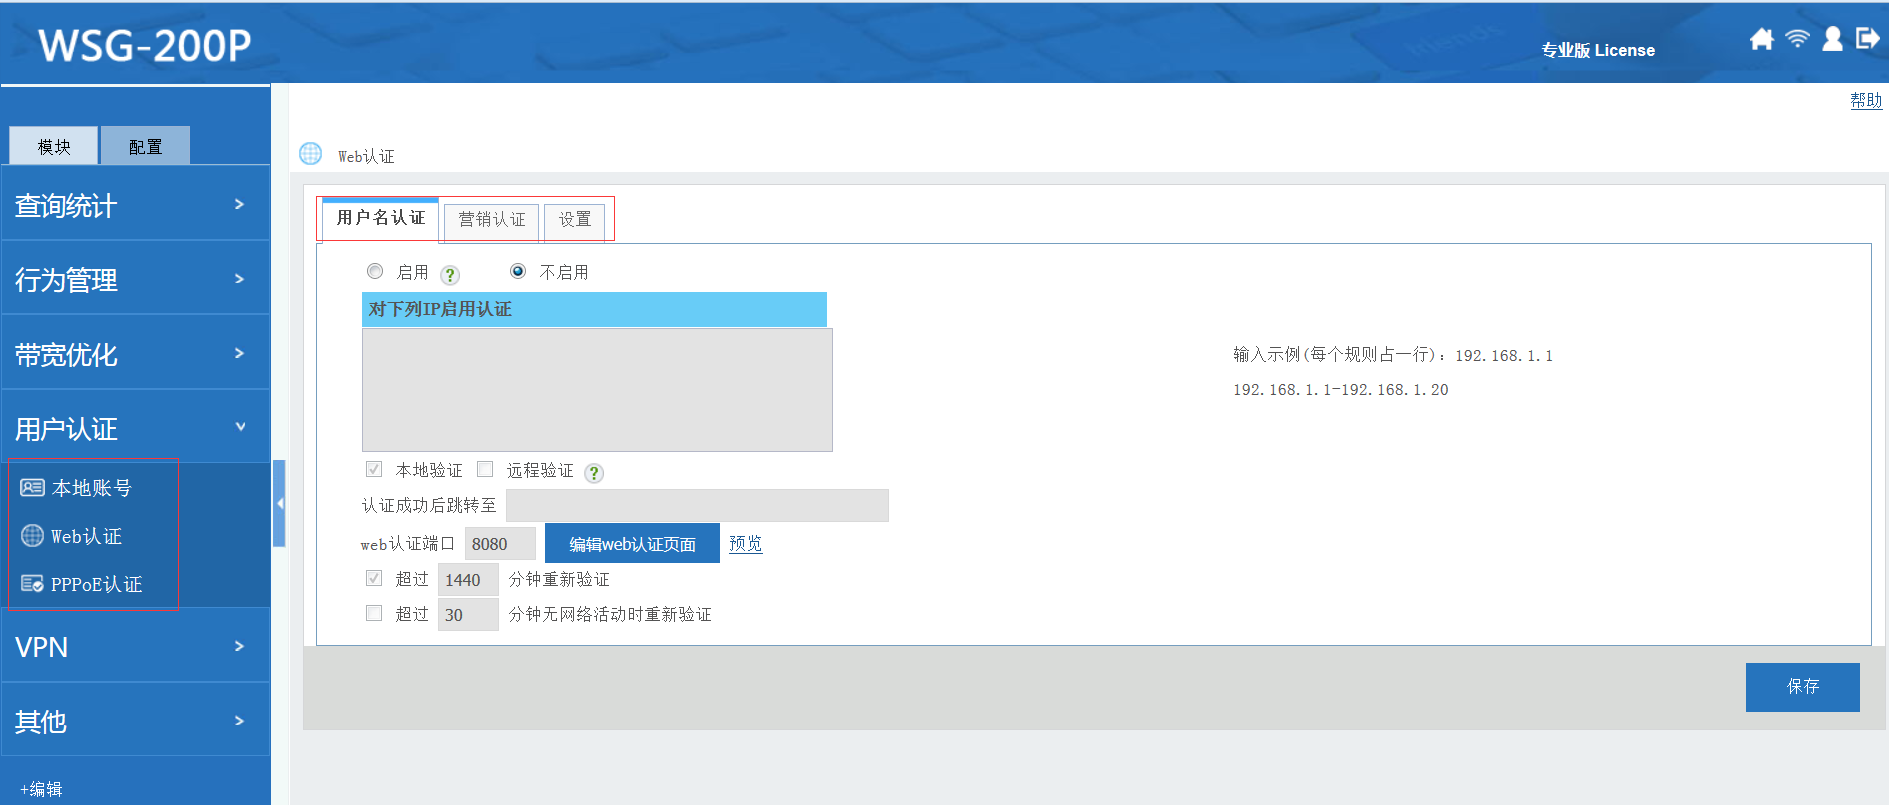Open 本地账号 in the sidebar
Image resolution: width=1889 pixels, height=805 pixels.
click(x=91, y=488)
